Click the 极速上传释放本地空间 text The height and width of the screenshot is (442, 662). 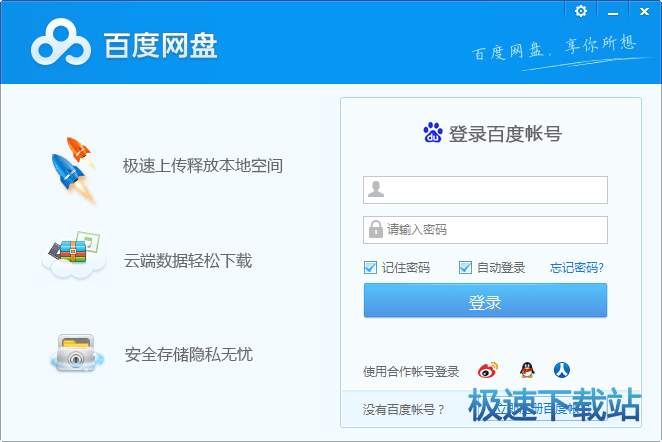coord(203,166)
